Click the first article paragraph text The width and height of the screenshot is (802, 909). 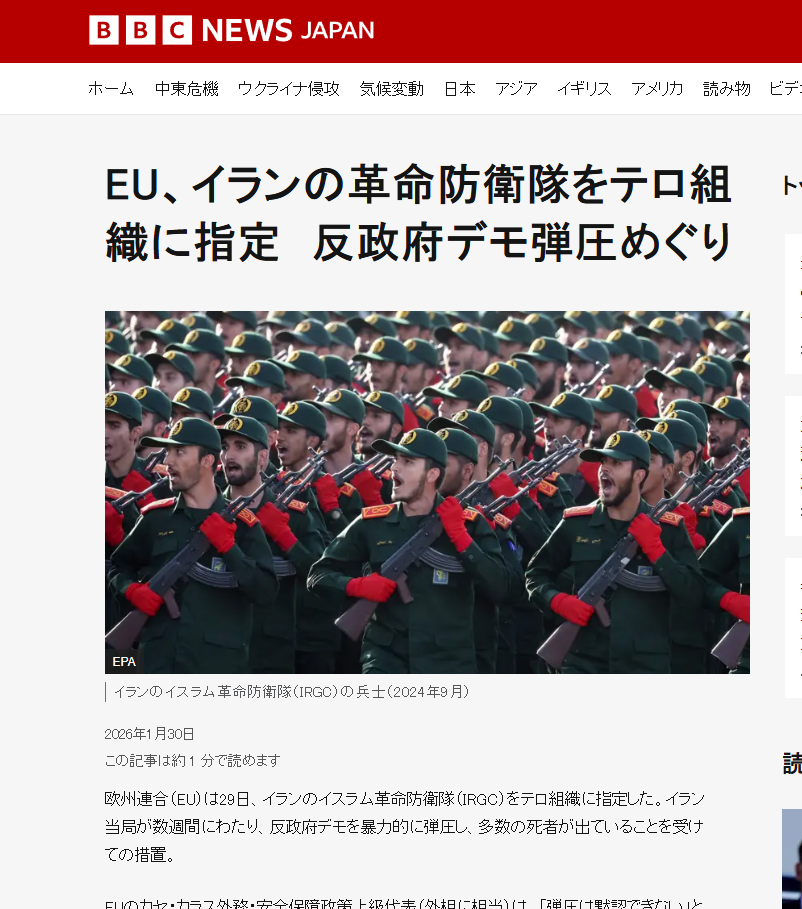pos(405,826)
